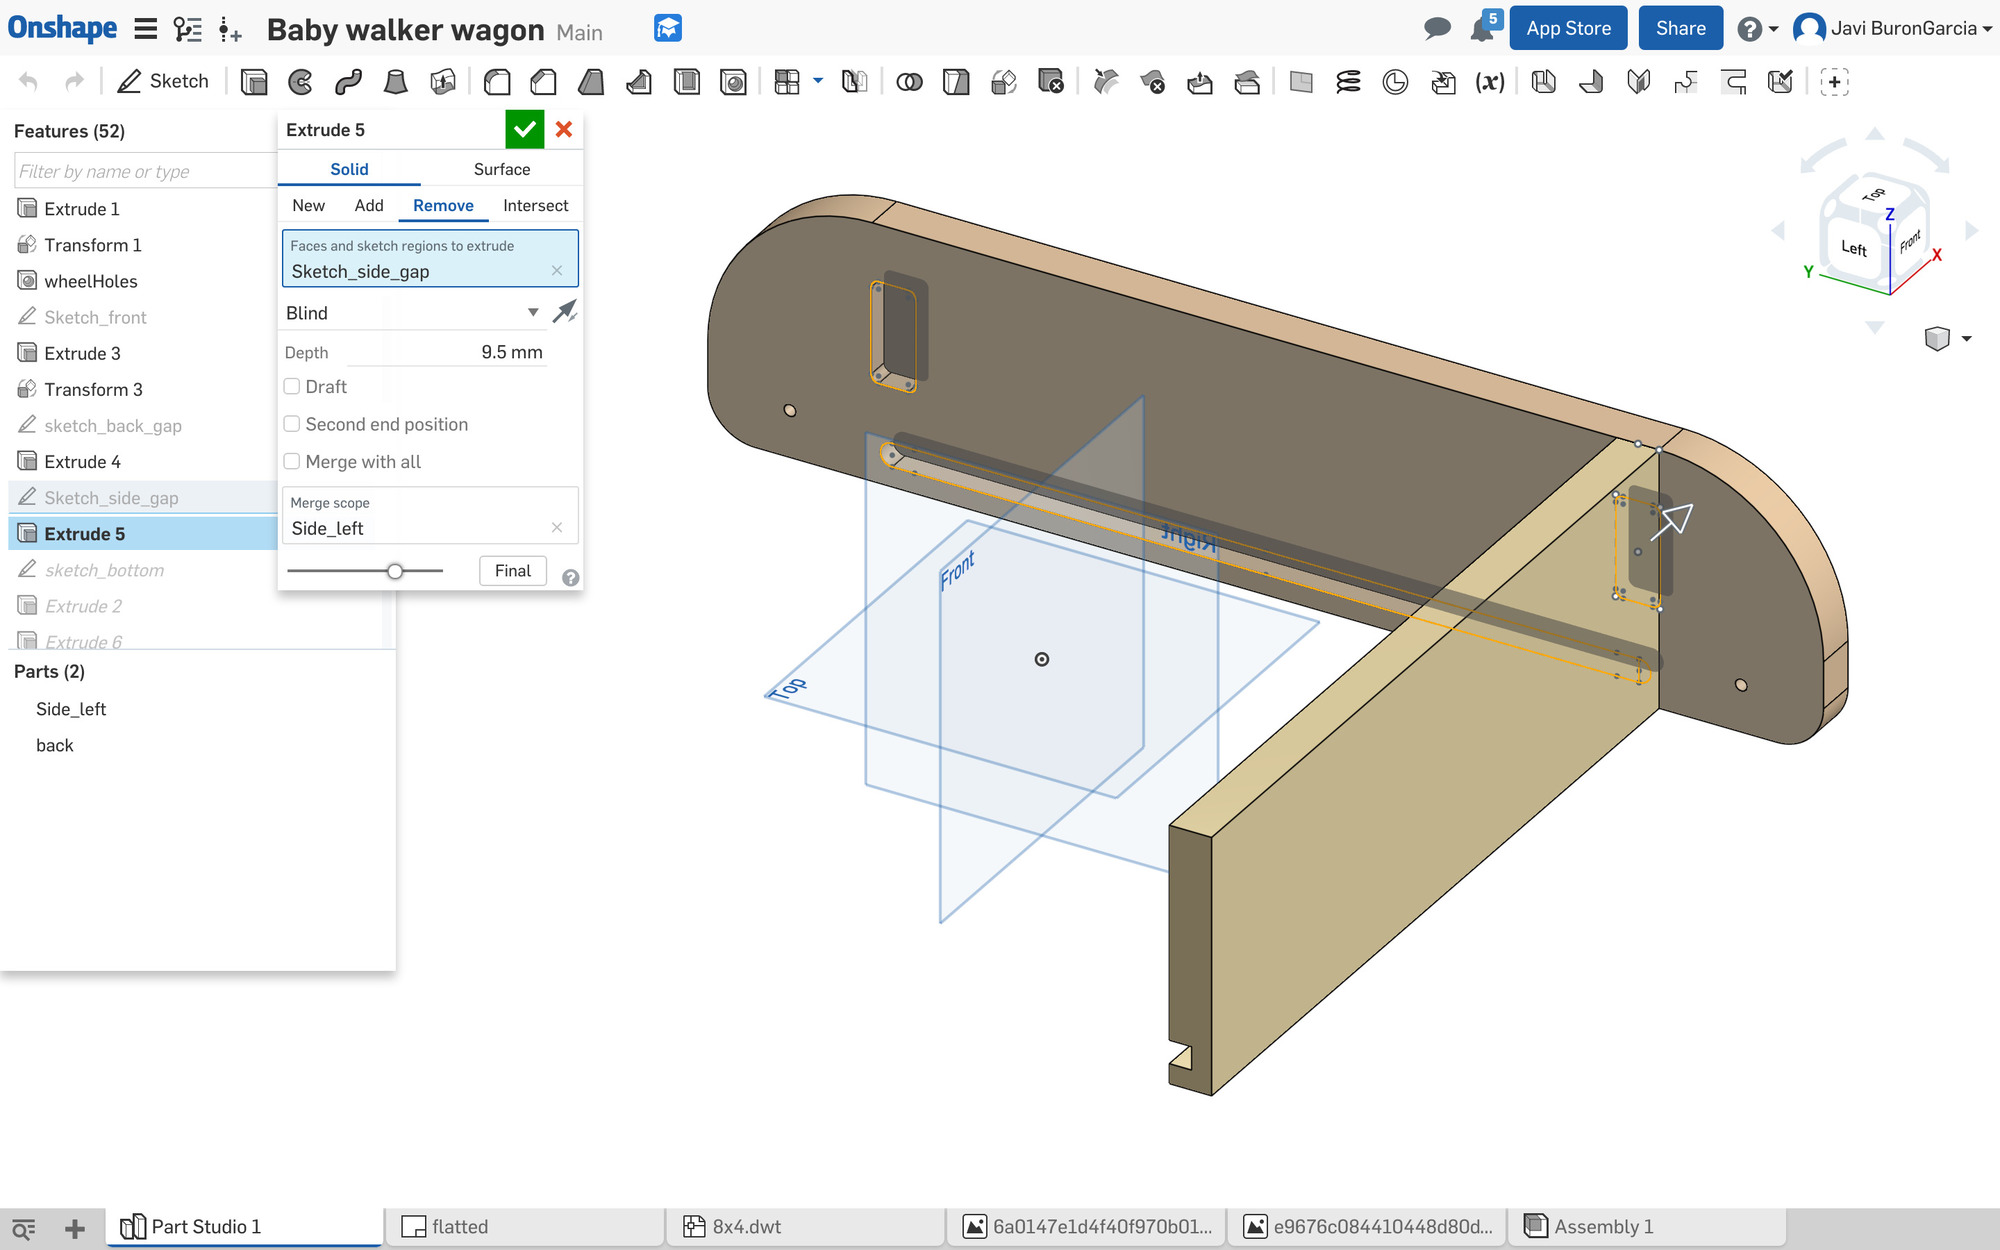The width and height of the screenshot is (2000, 1250).
Task: Open the Assembly 1 tab
Action: [x=1646, y=1227]
